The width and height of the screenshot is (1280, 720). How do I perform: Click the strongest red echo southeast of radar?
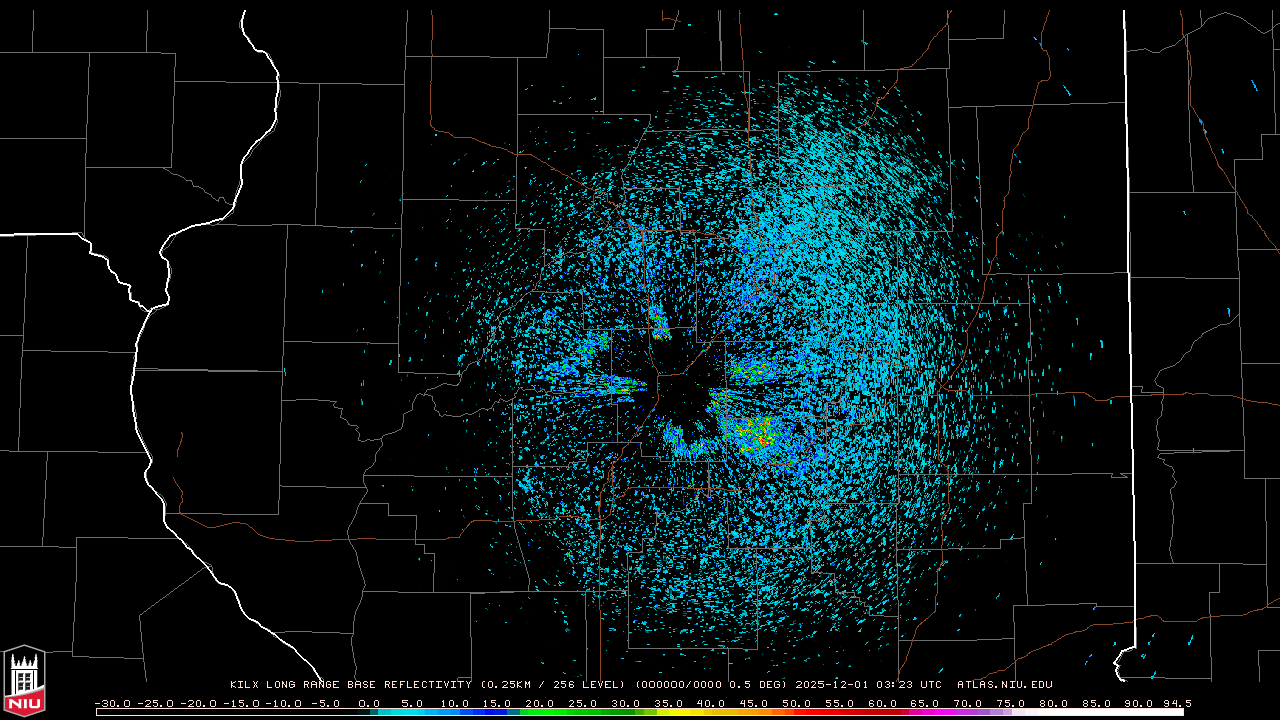[762, 439]
